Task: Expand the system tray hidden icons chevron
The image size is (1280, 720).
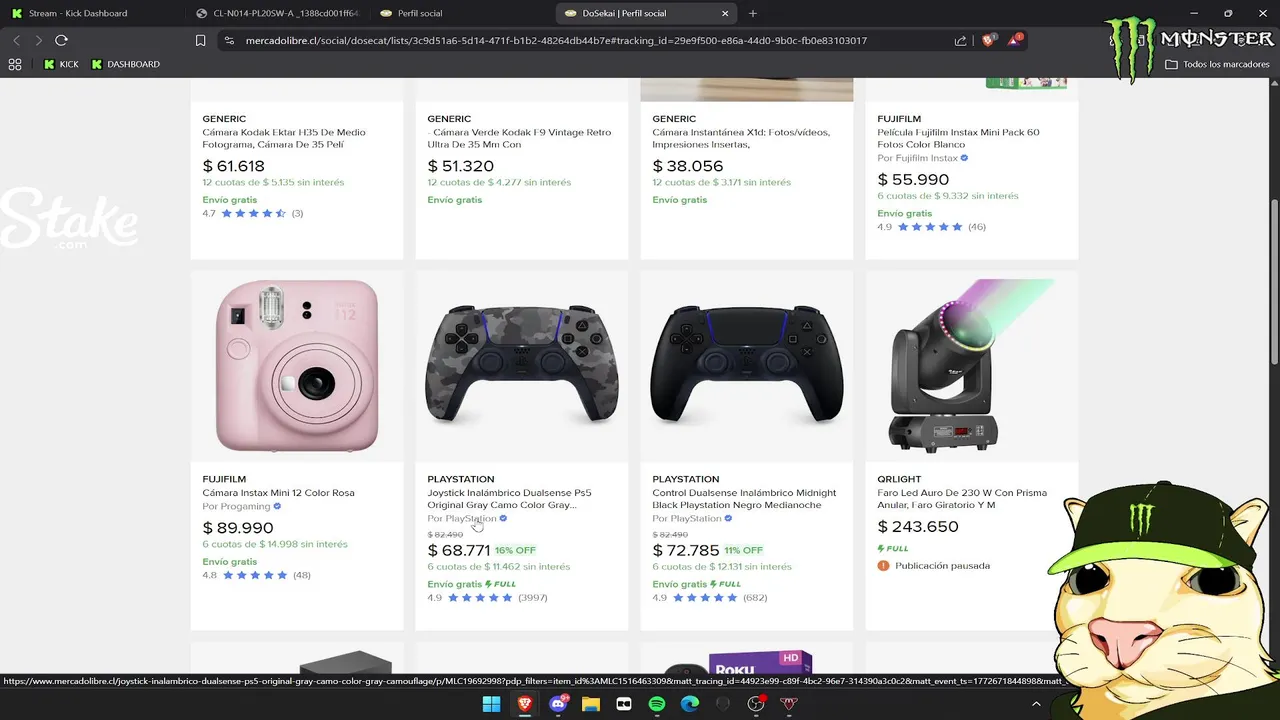Action: (x=1036, y=704)
